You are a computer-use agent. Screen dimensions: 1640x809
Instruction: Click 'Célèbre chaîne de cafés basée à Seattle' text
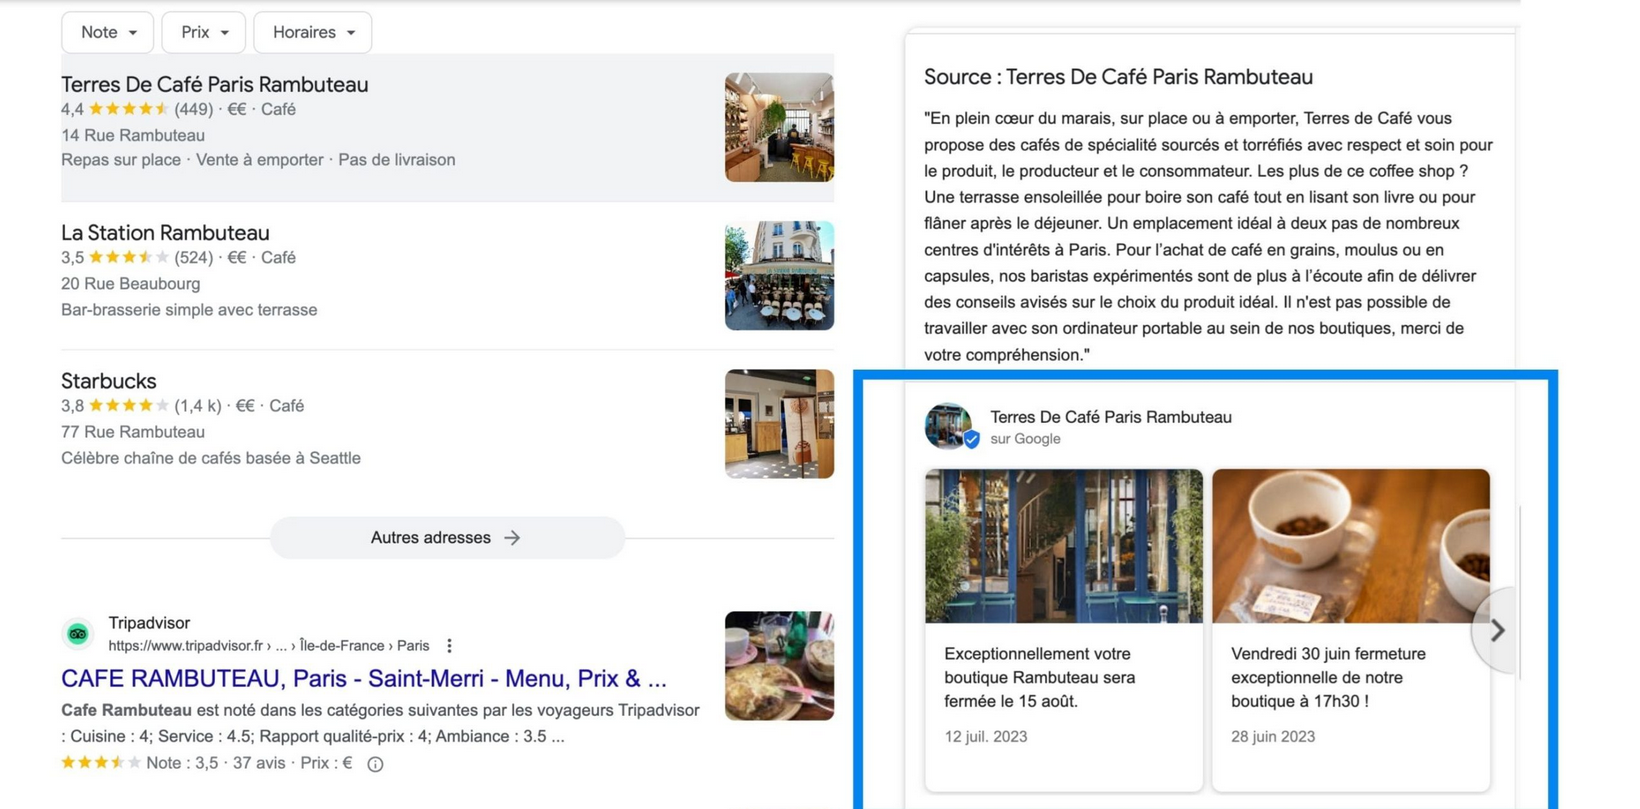[x=211, y=457]
